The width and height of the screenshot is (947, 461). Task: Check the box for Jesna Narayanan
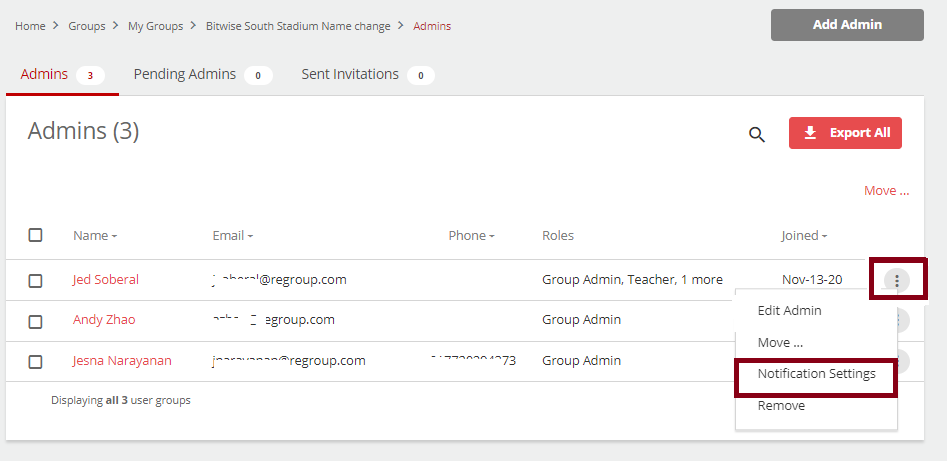pyautogui.click(x=36, y=361)
